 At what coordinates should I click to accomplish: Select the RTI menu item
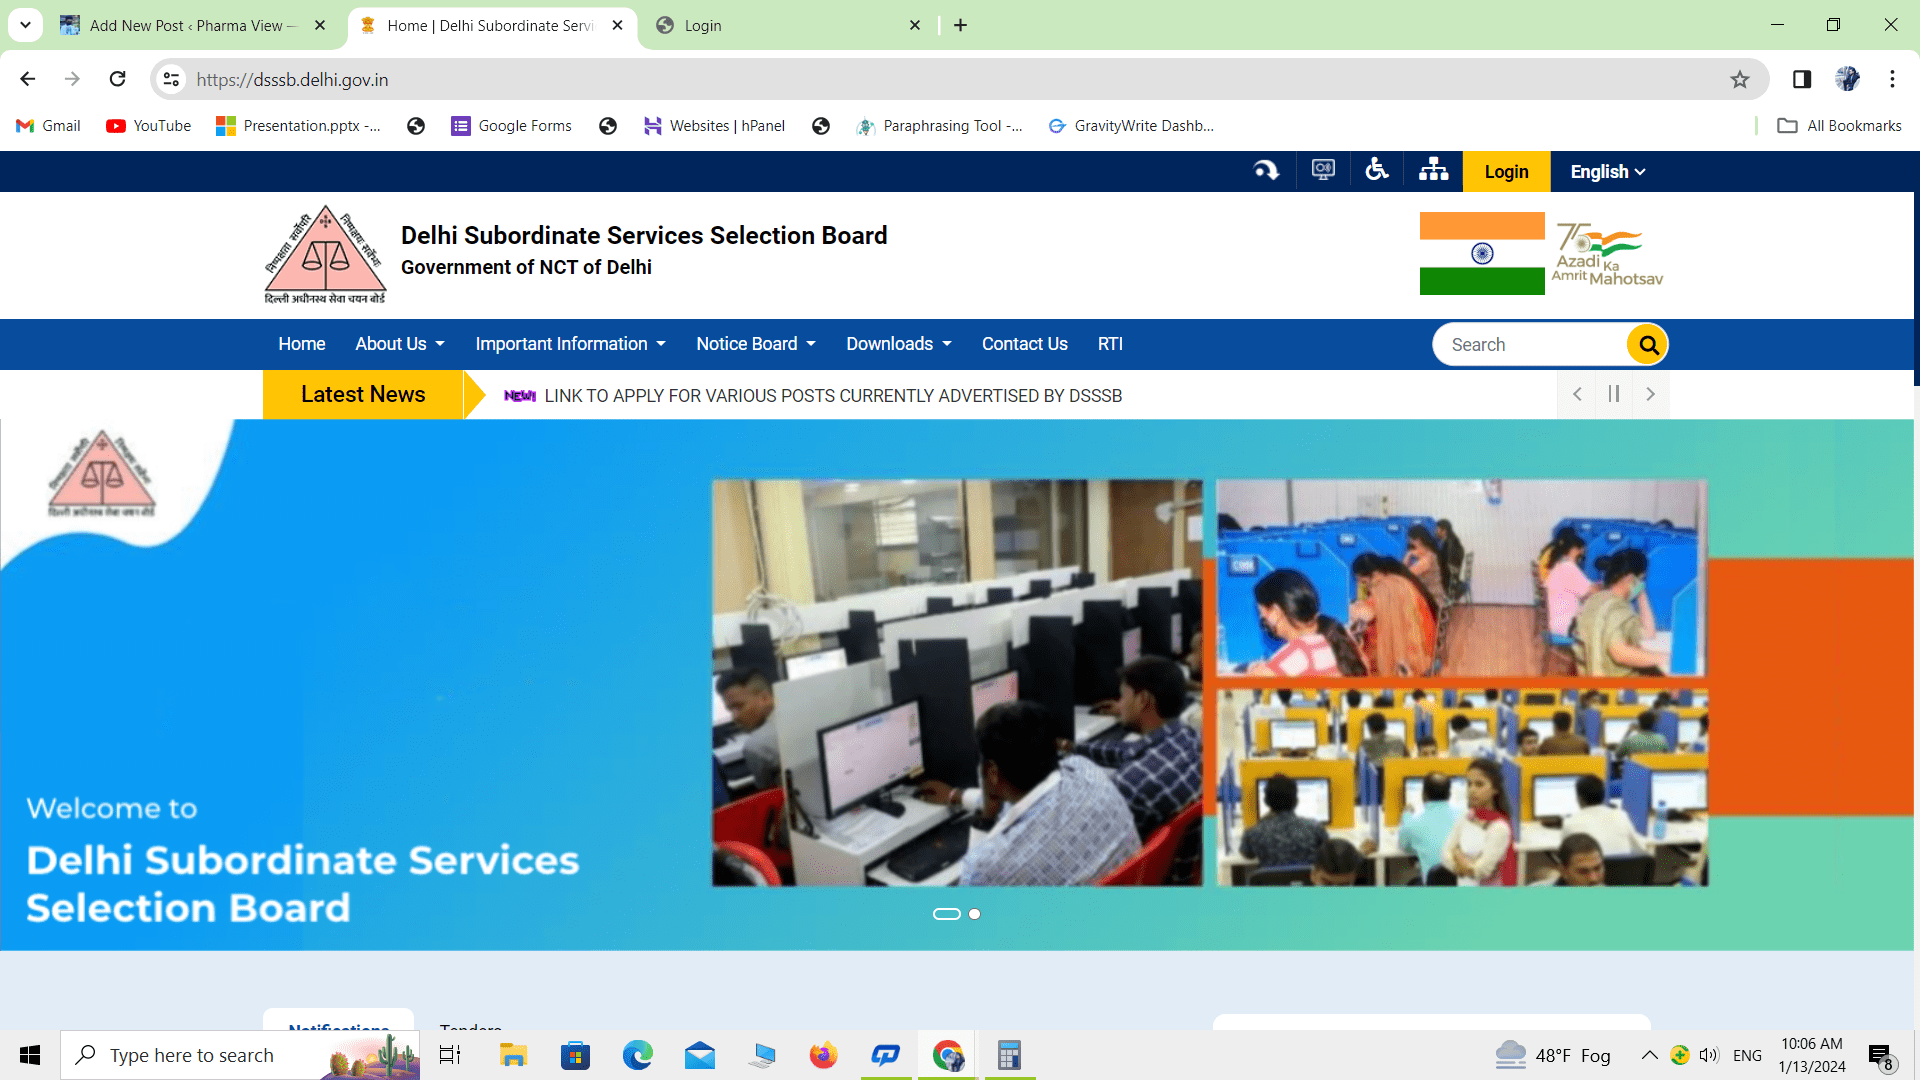1110,344
